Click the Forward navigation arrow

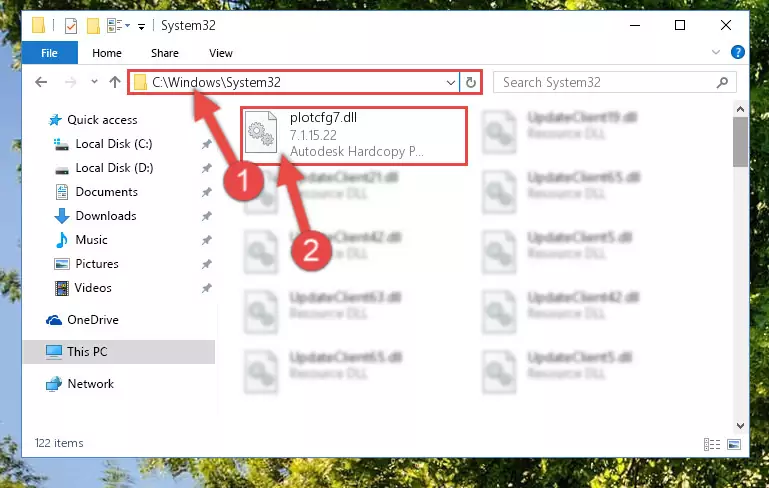(71, 82)
